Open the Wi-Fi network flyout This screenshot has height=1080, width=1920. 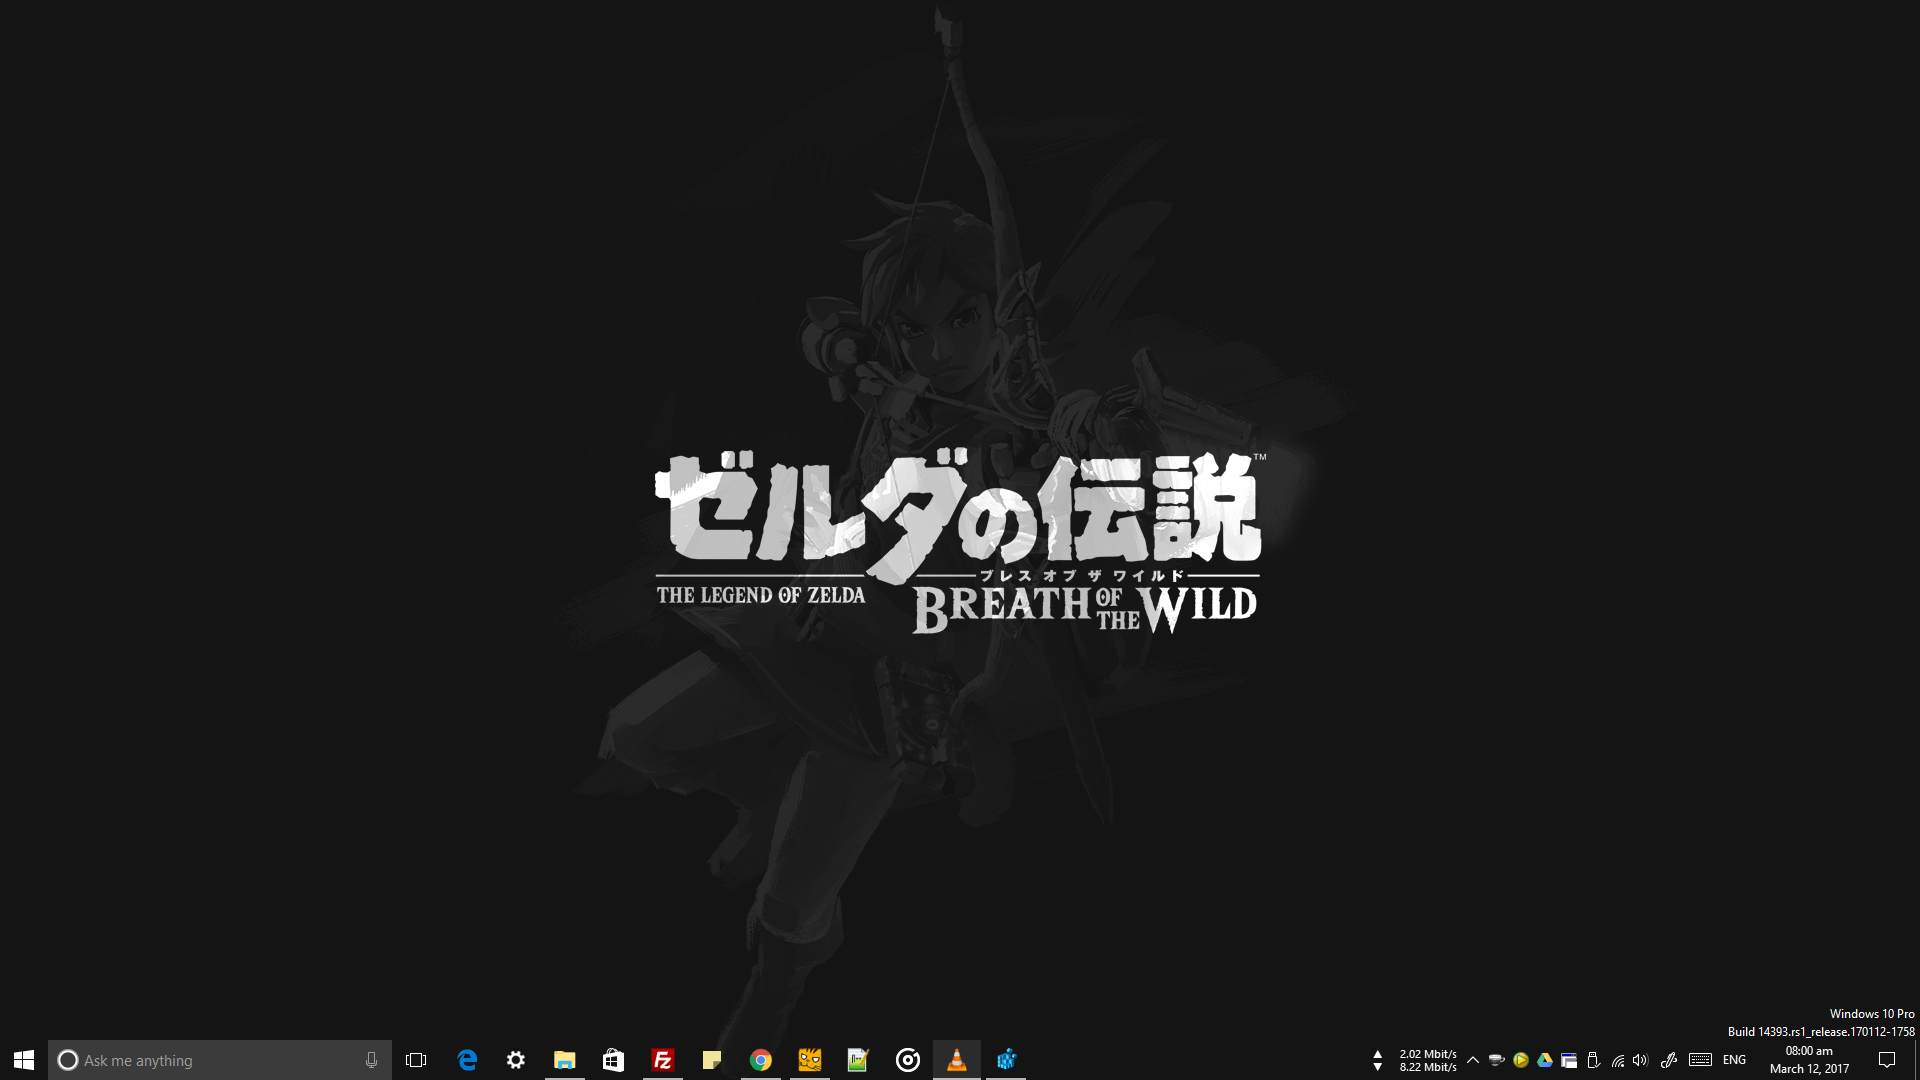pos(1617,1060)
